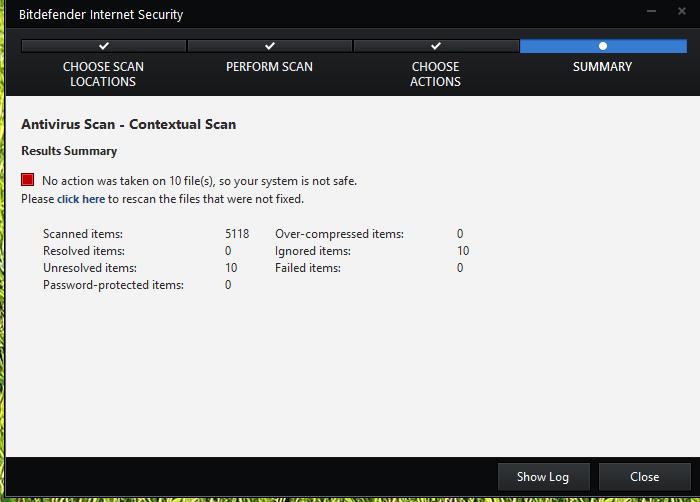Click the Results Summary heading
This screenshot has width=700, height=502.
click(x=69, y=151)
